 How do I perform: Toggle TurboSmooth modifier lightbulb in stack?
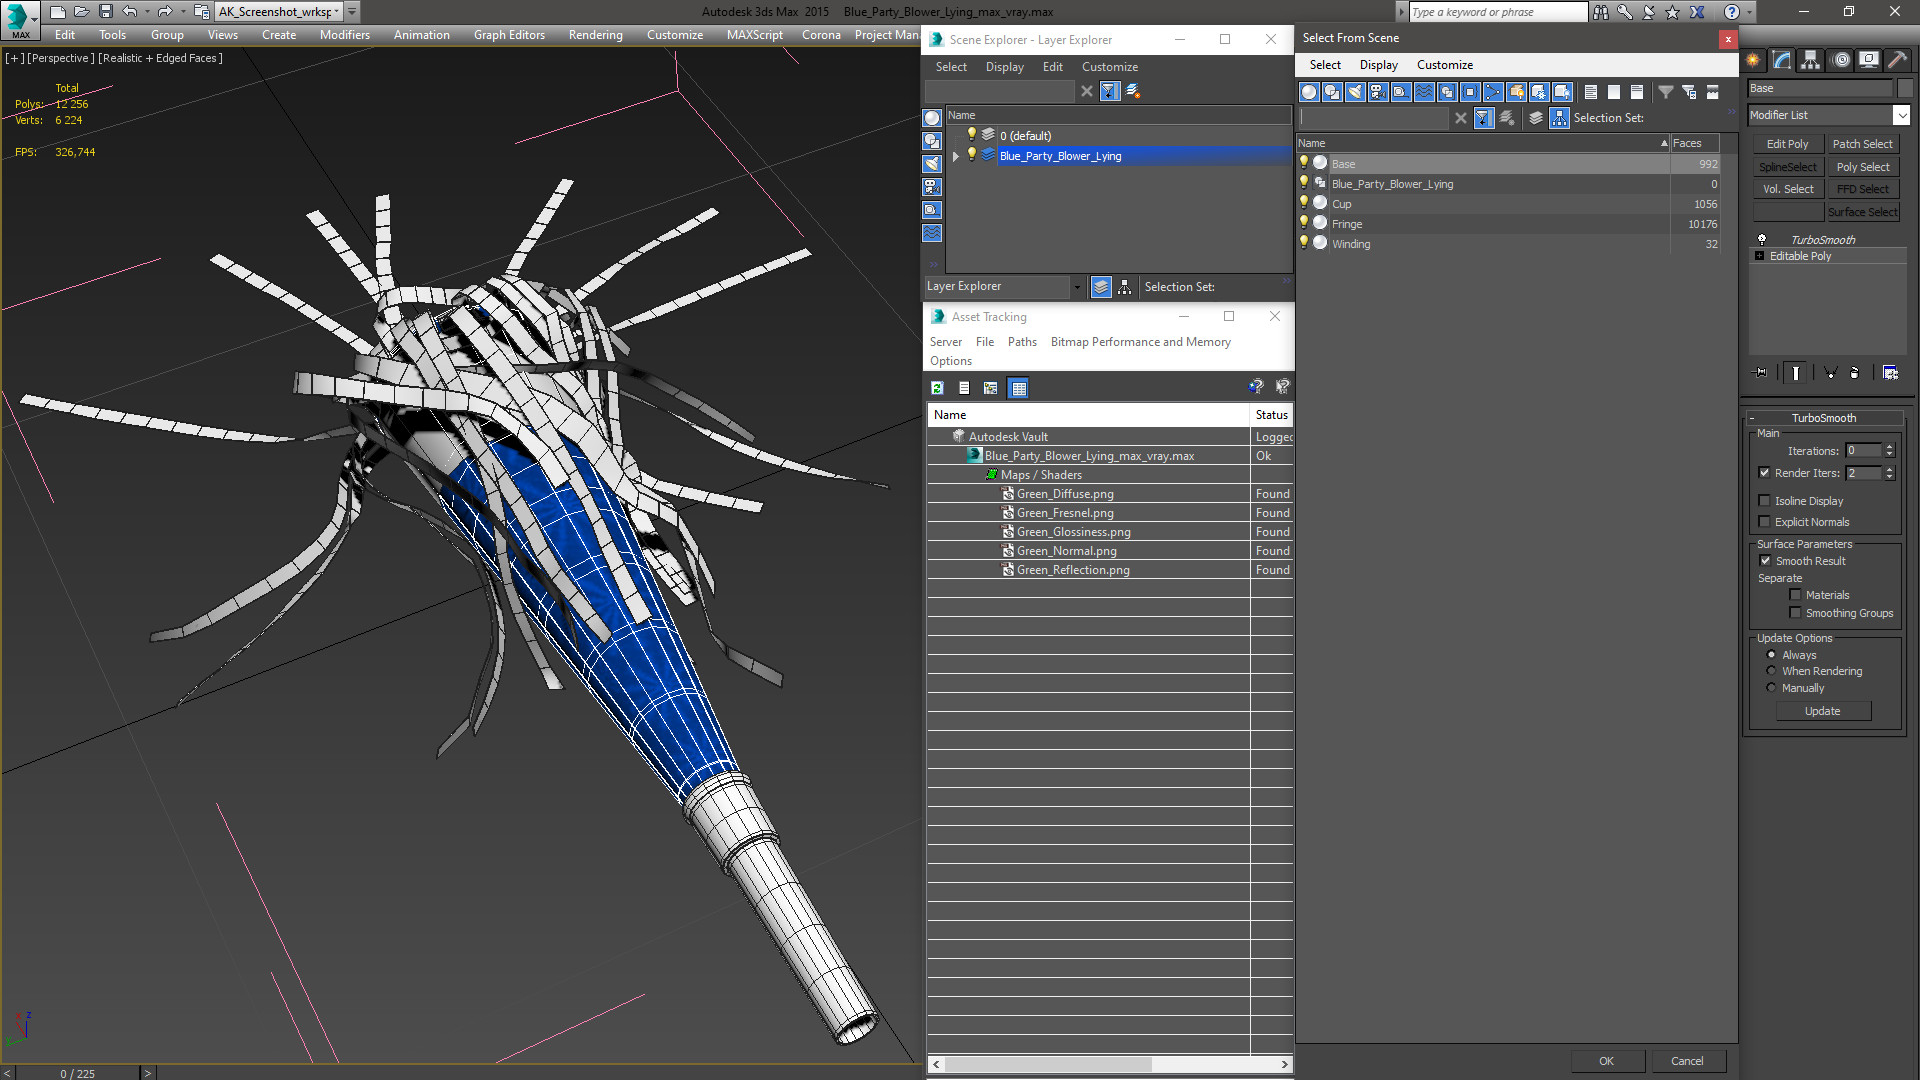pos(1762,240)
